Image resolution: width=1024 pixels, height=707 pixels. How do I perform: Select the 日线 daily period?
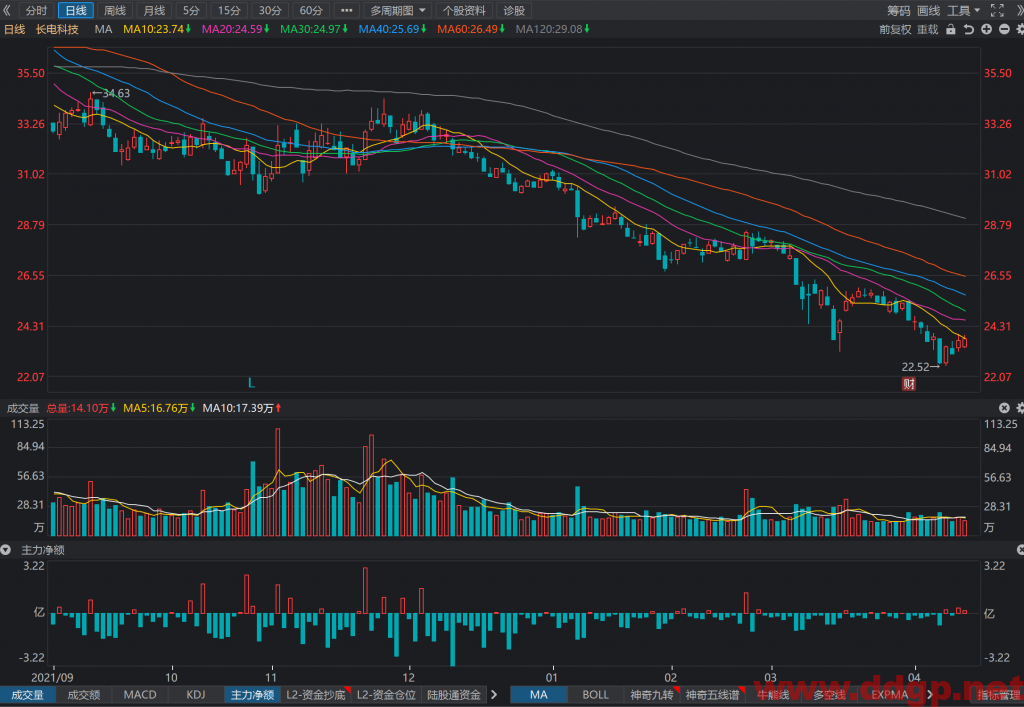click(76, 10)
